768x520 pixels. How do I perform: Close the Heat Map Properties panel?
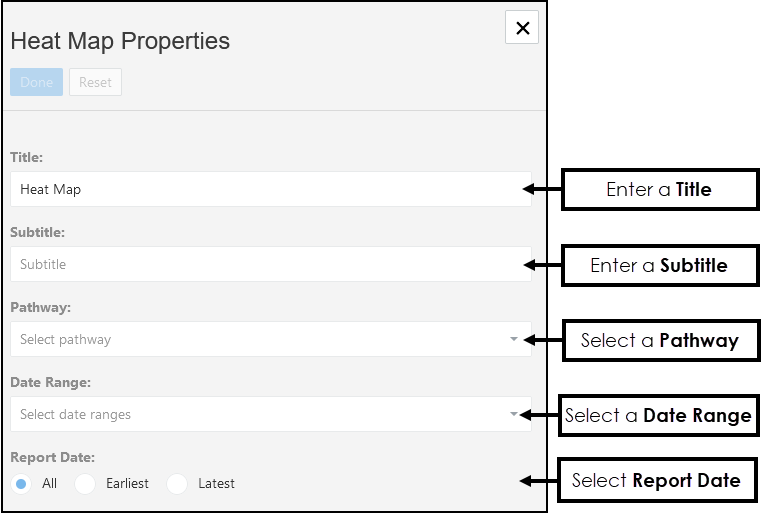pos(522,28)
